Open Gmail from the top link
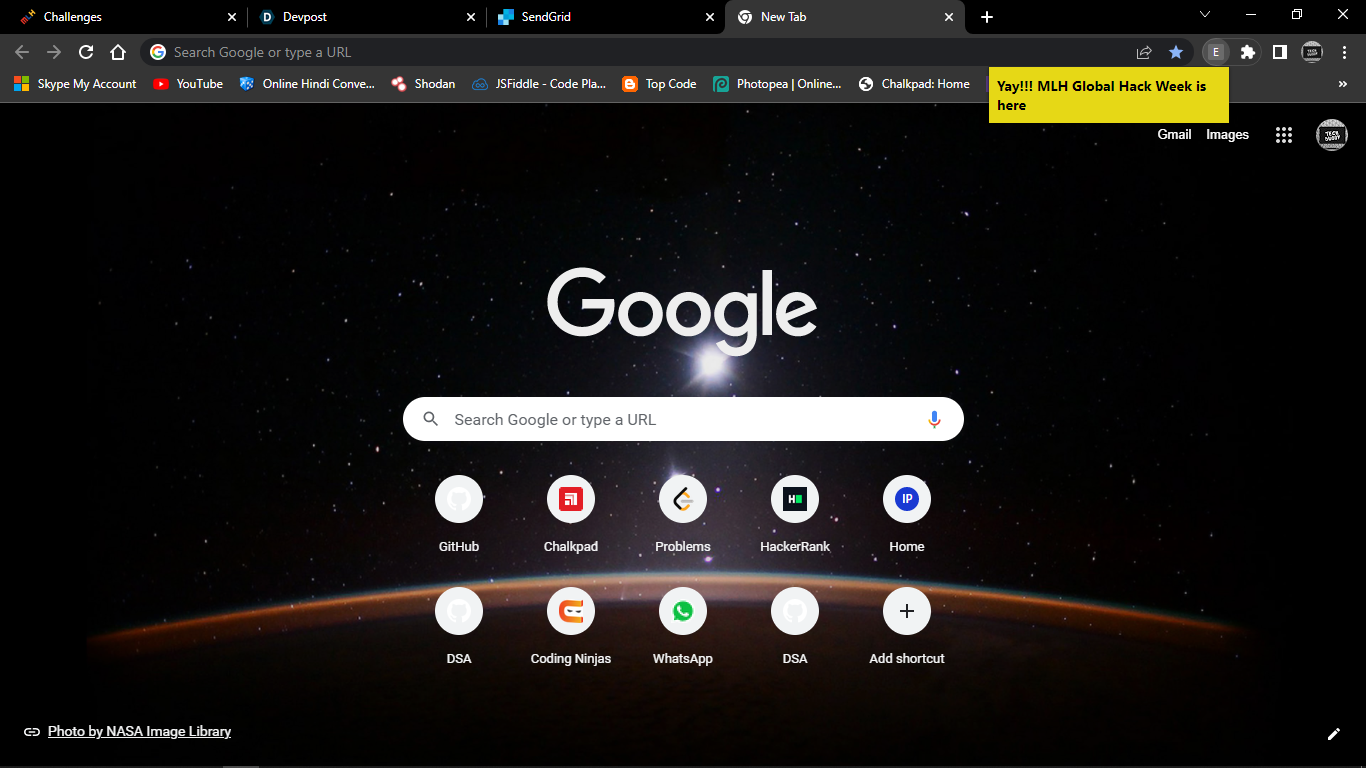The height and width of the screenshot is (768, 1366). 1174,134
